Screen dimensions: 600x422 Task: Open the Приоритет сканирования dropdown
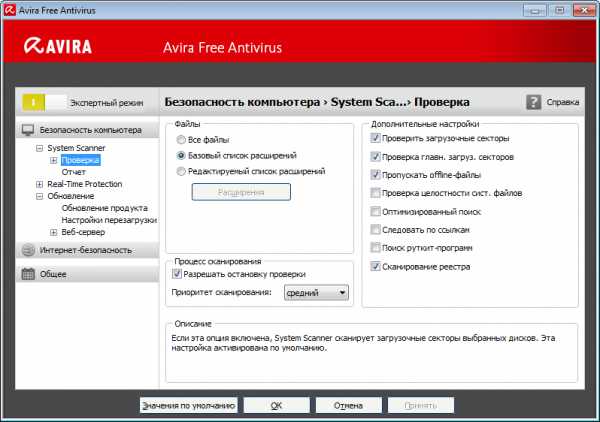pos(316,293)
